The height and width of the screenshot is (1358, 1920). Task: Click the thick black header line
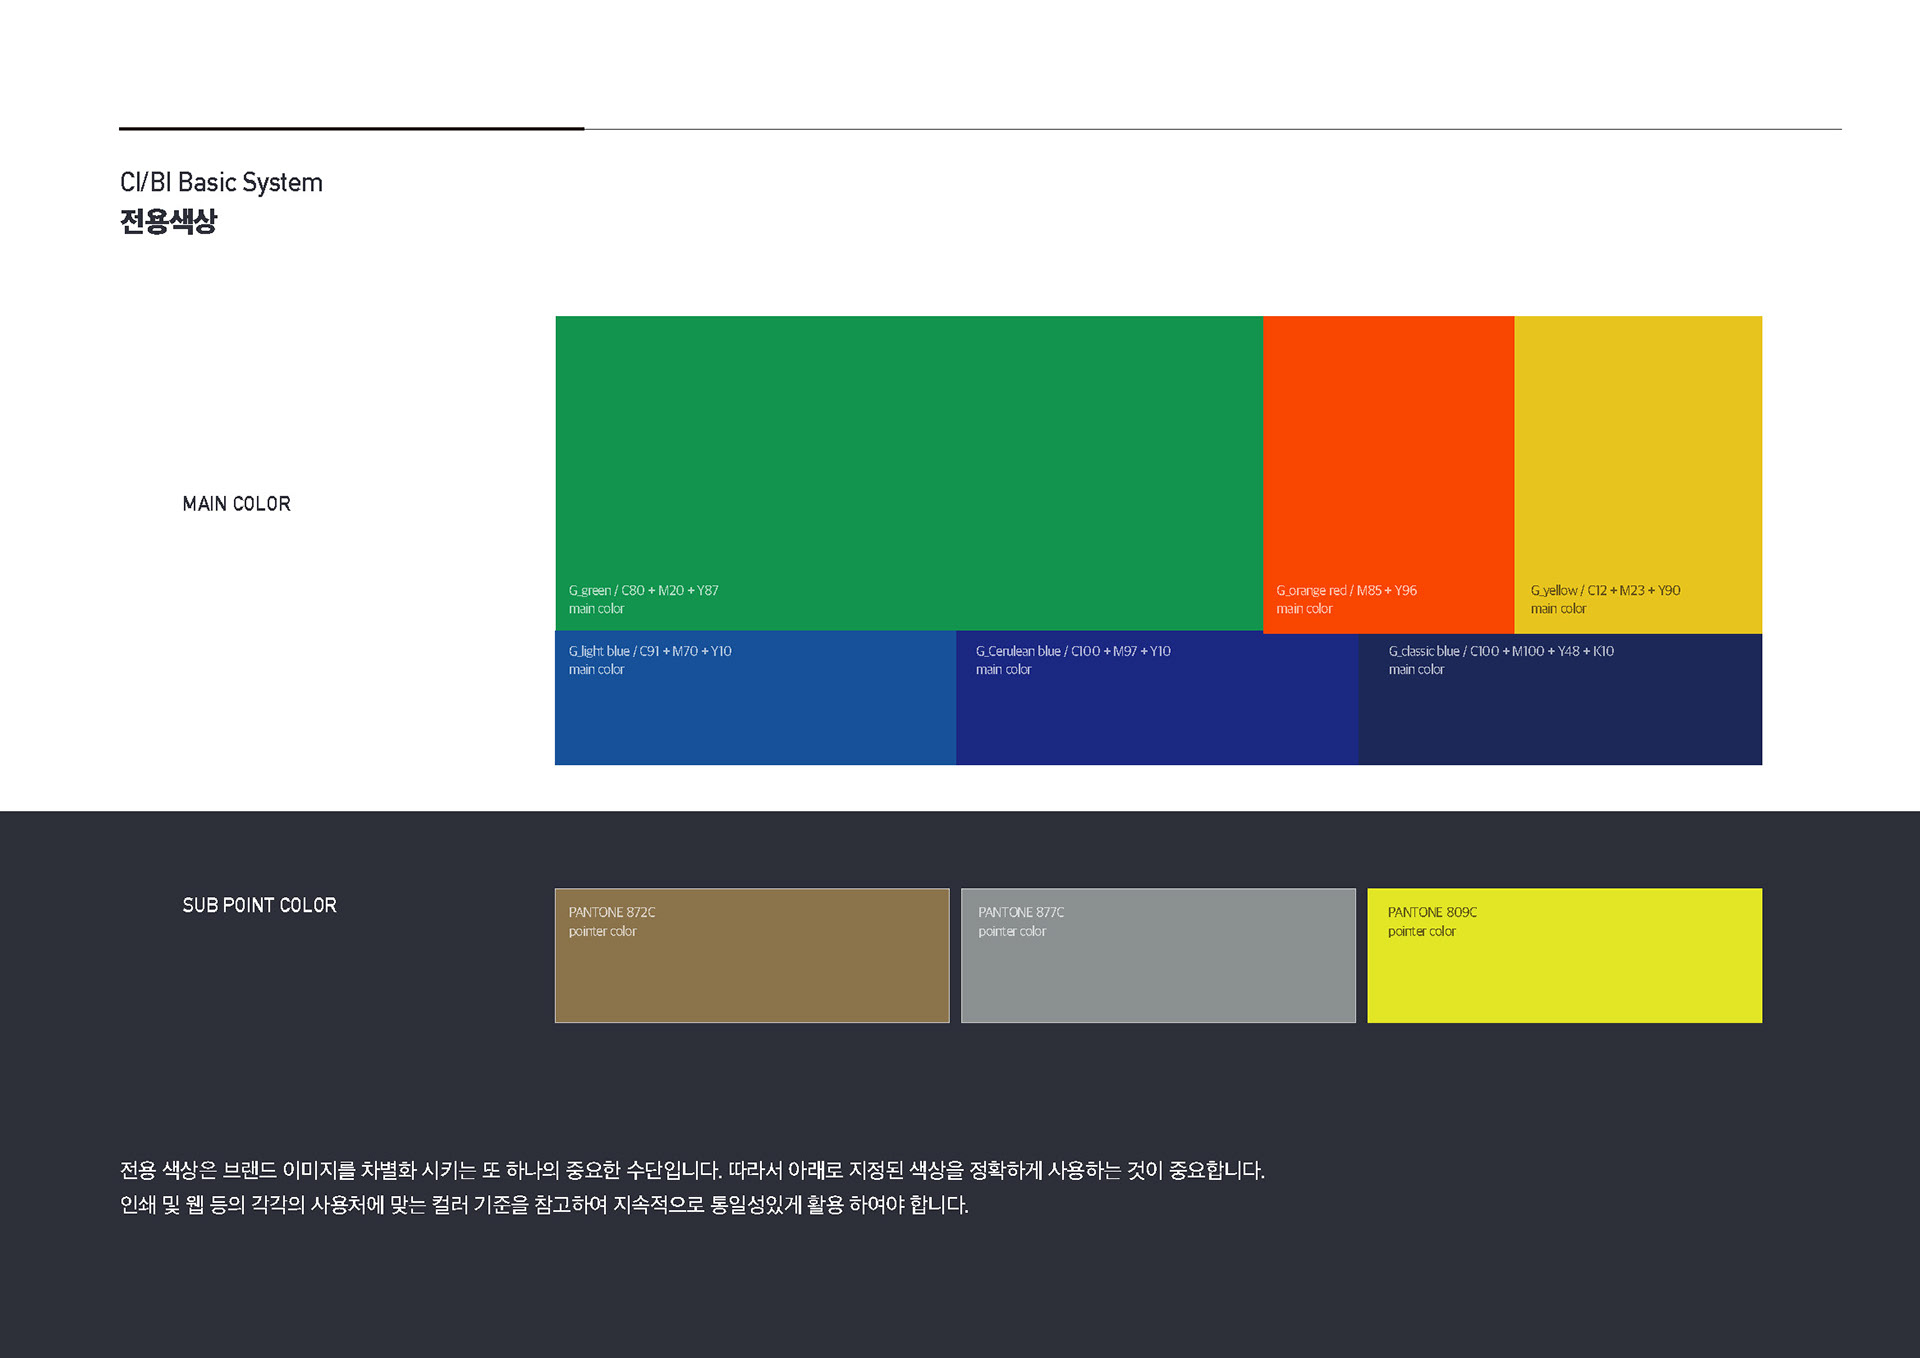point(351,128)
